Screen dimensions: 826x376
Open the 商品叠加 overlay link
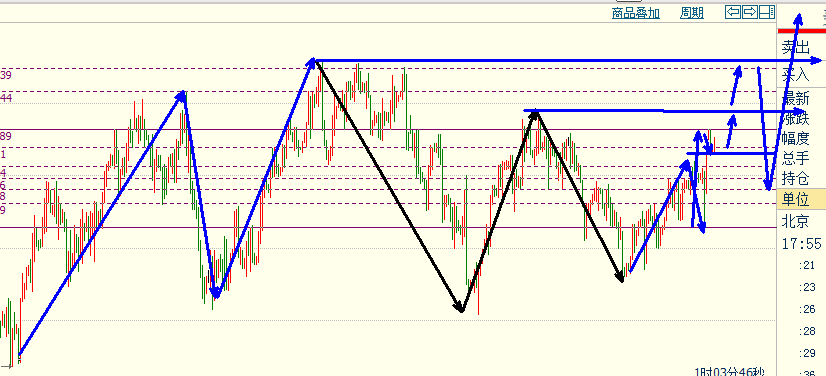pyautogui.click(x=635, y=13)
